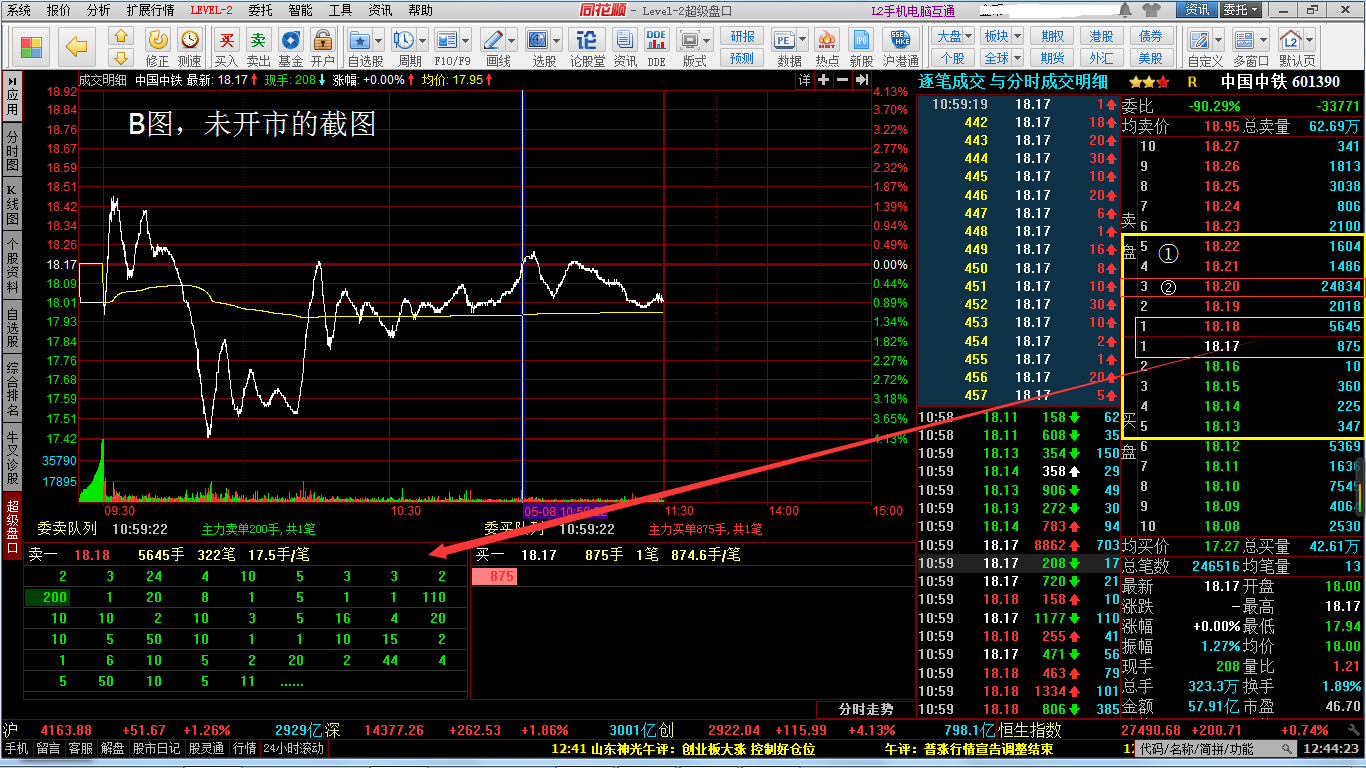Open the 选股 stock picker icon
The image size is (1366, 768).
(x=538, y=40)
